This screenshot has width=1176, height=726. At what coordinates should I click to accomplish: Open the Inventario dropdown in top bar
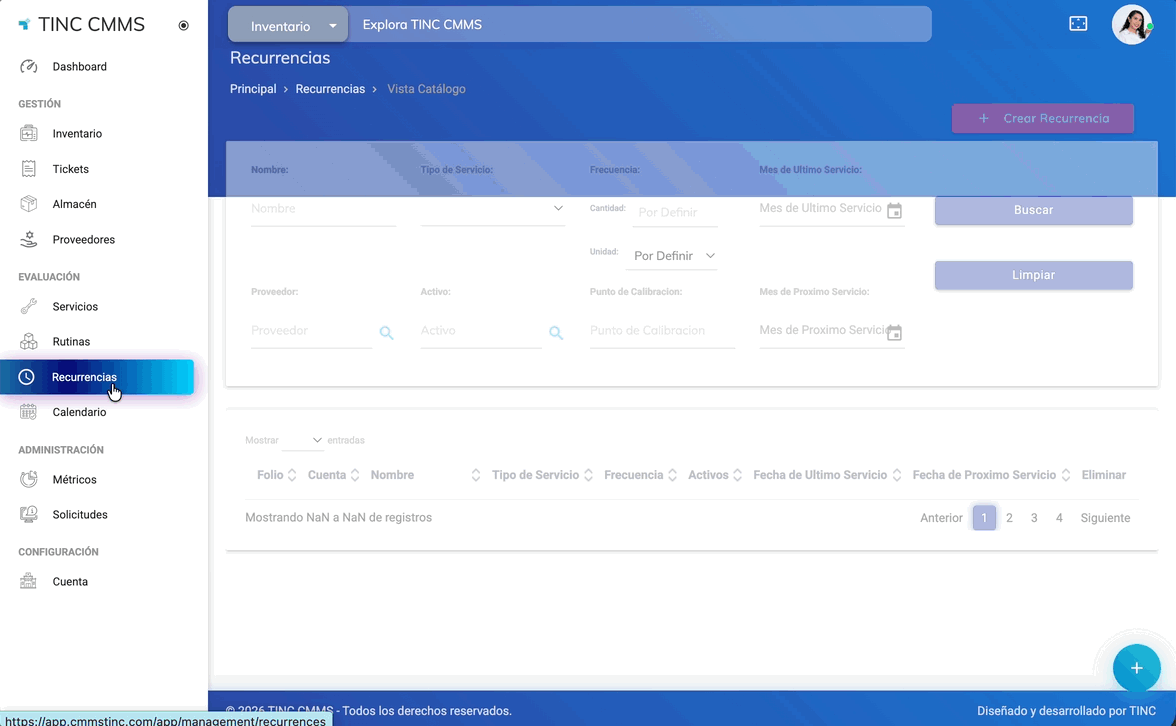288,26
